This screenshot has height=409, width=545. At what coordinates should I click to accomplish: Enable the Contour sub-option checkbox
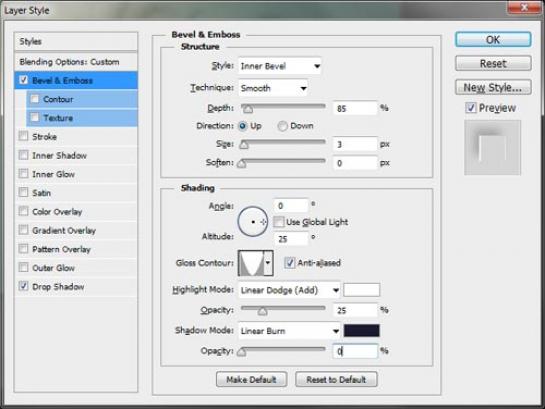pyautogui.click(x=34, y=99)
